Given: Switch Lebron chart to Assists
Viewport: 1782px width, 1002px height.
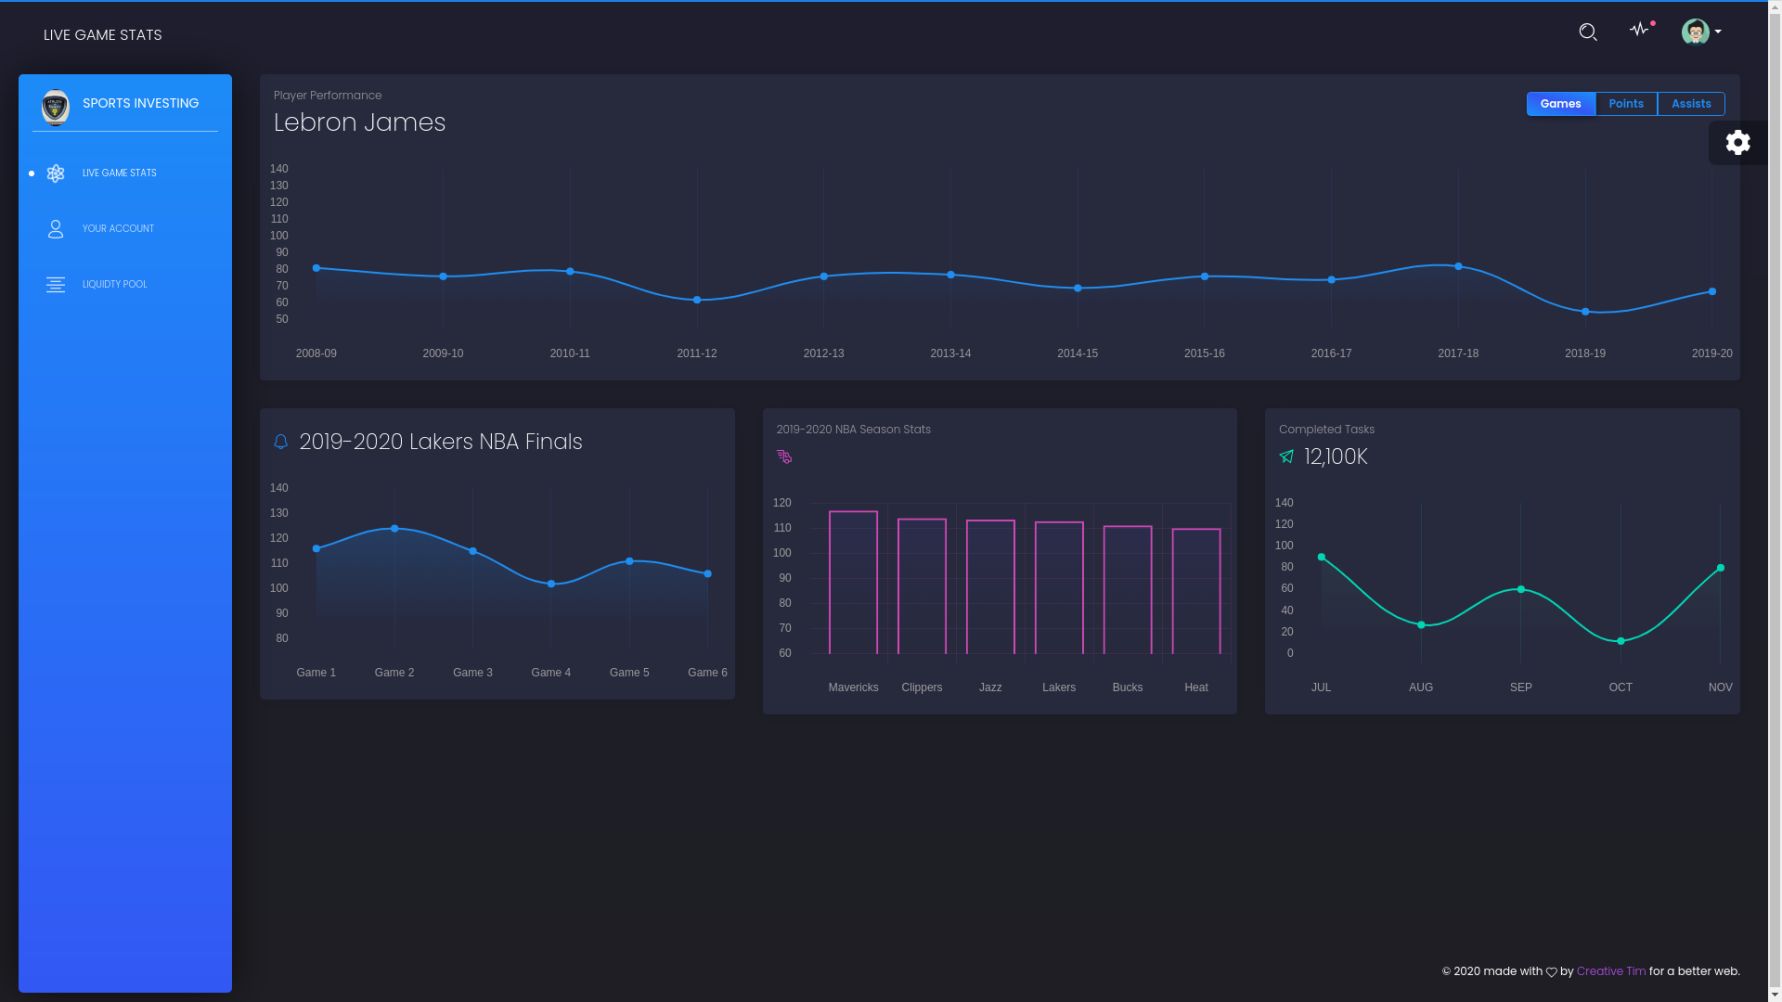Looking at the screenshot, I should pyautogui.click(x=1691, y=104).
